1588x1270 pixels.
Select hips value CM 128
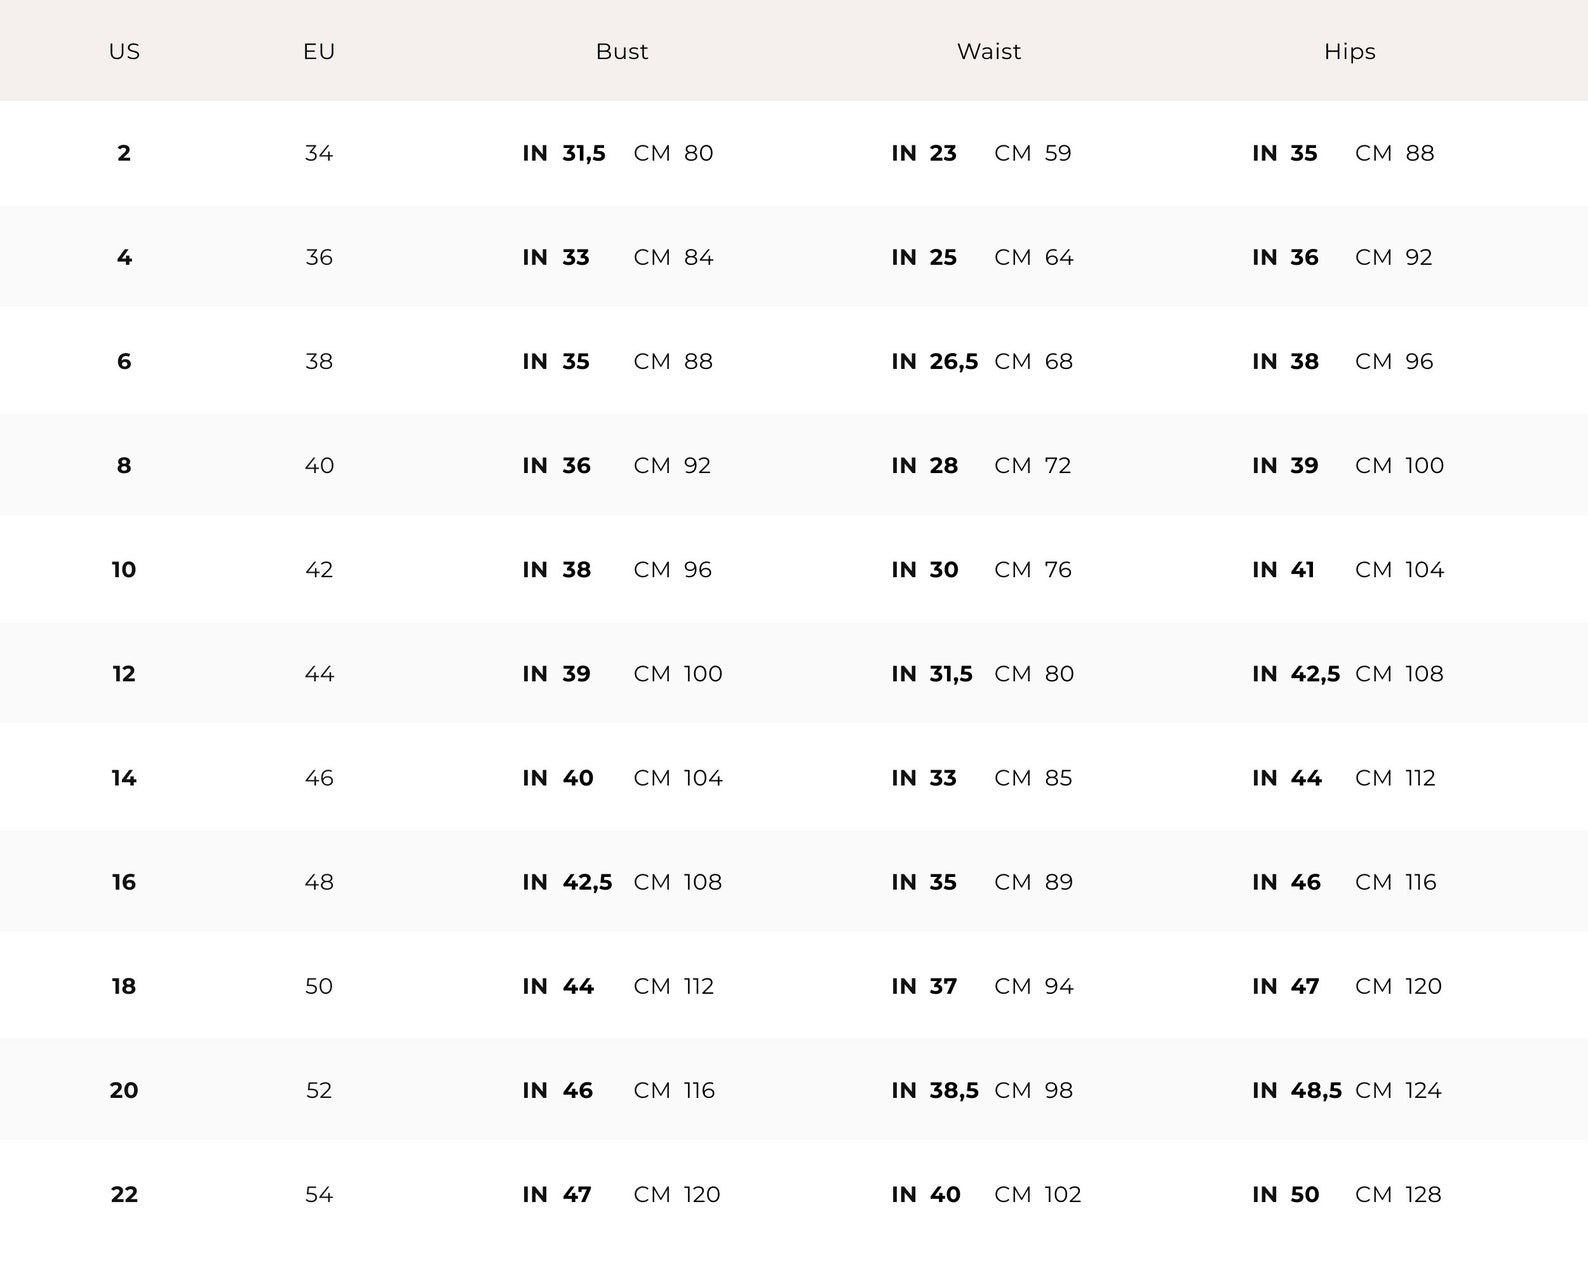1398,1193
